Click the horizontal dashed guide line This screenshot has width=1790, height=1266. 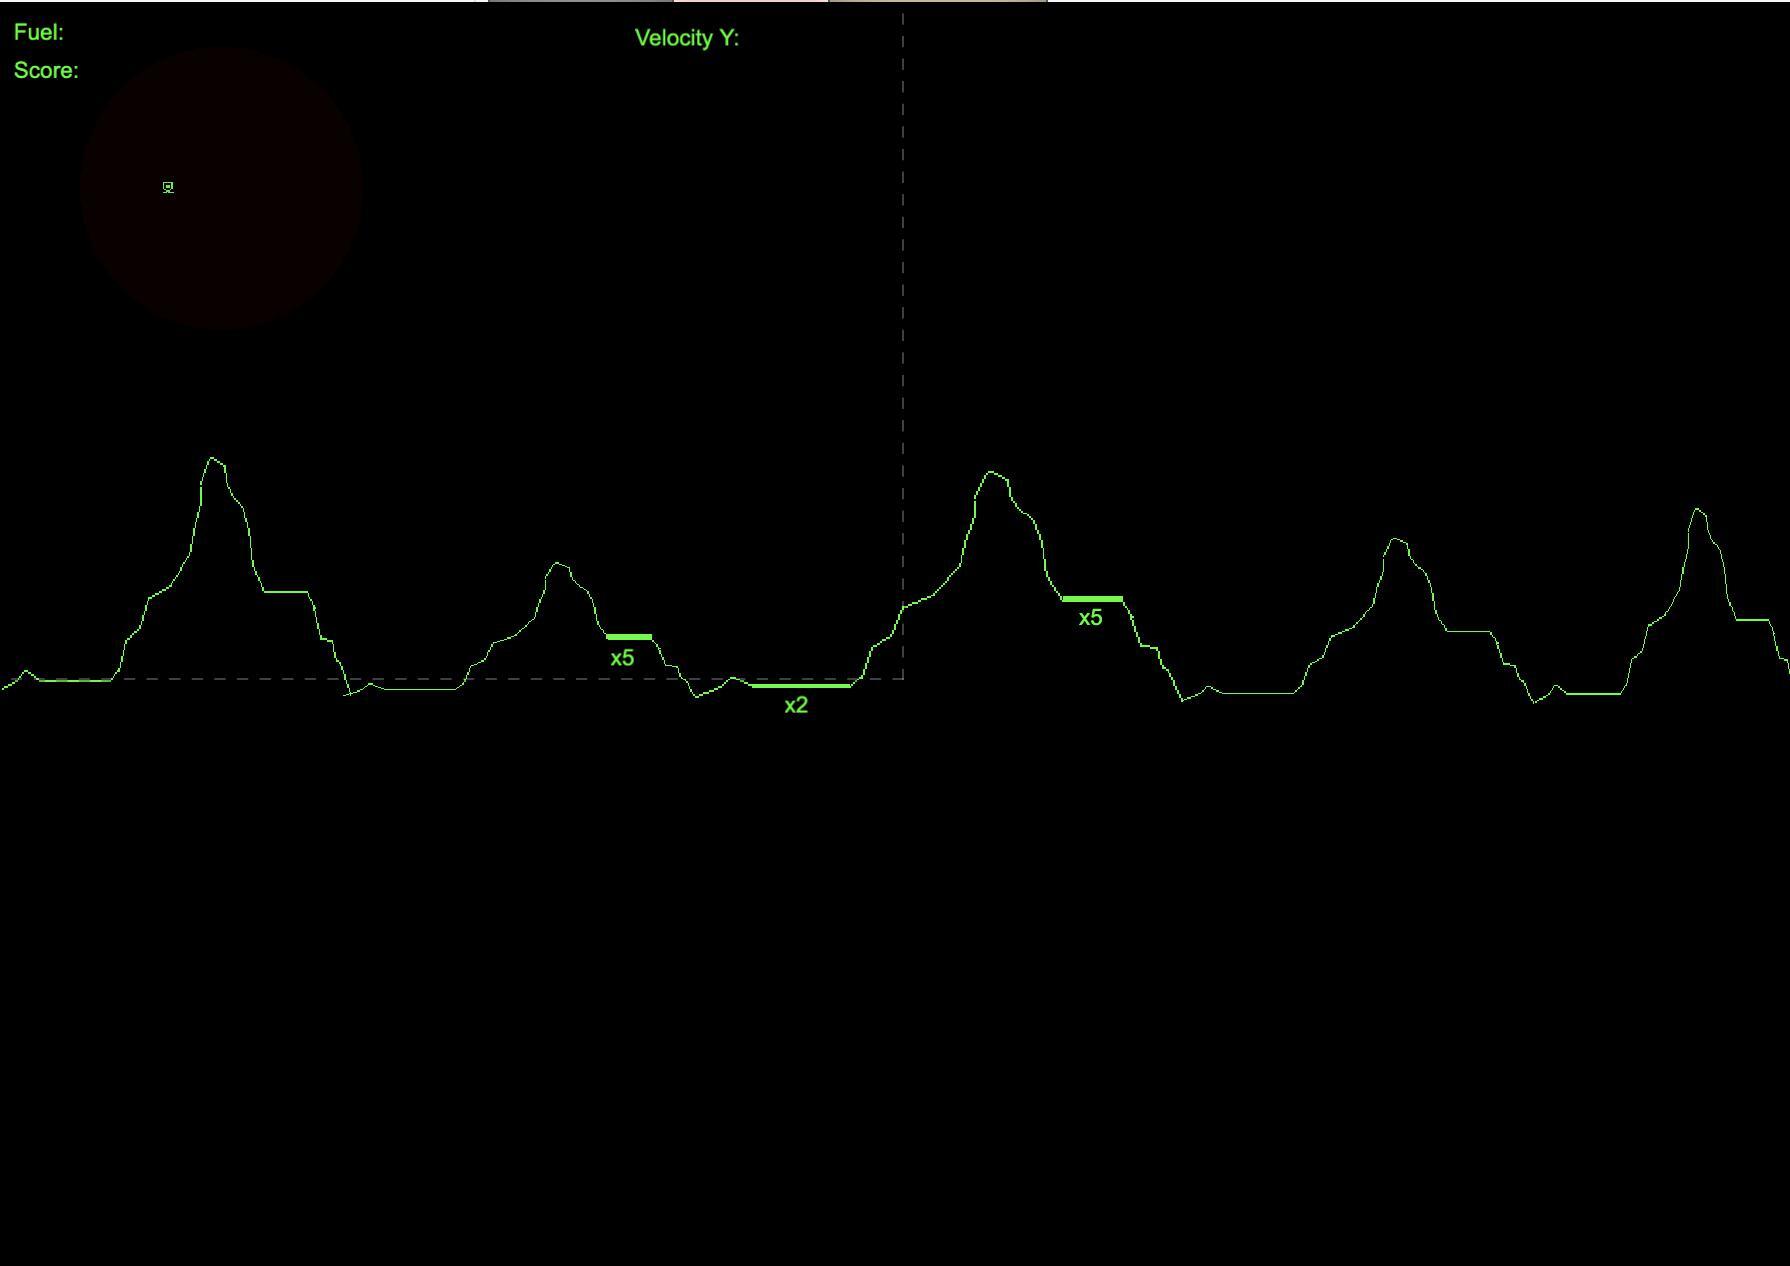tap(500, 677)
